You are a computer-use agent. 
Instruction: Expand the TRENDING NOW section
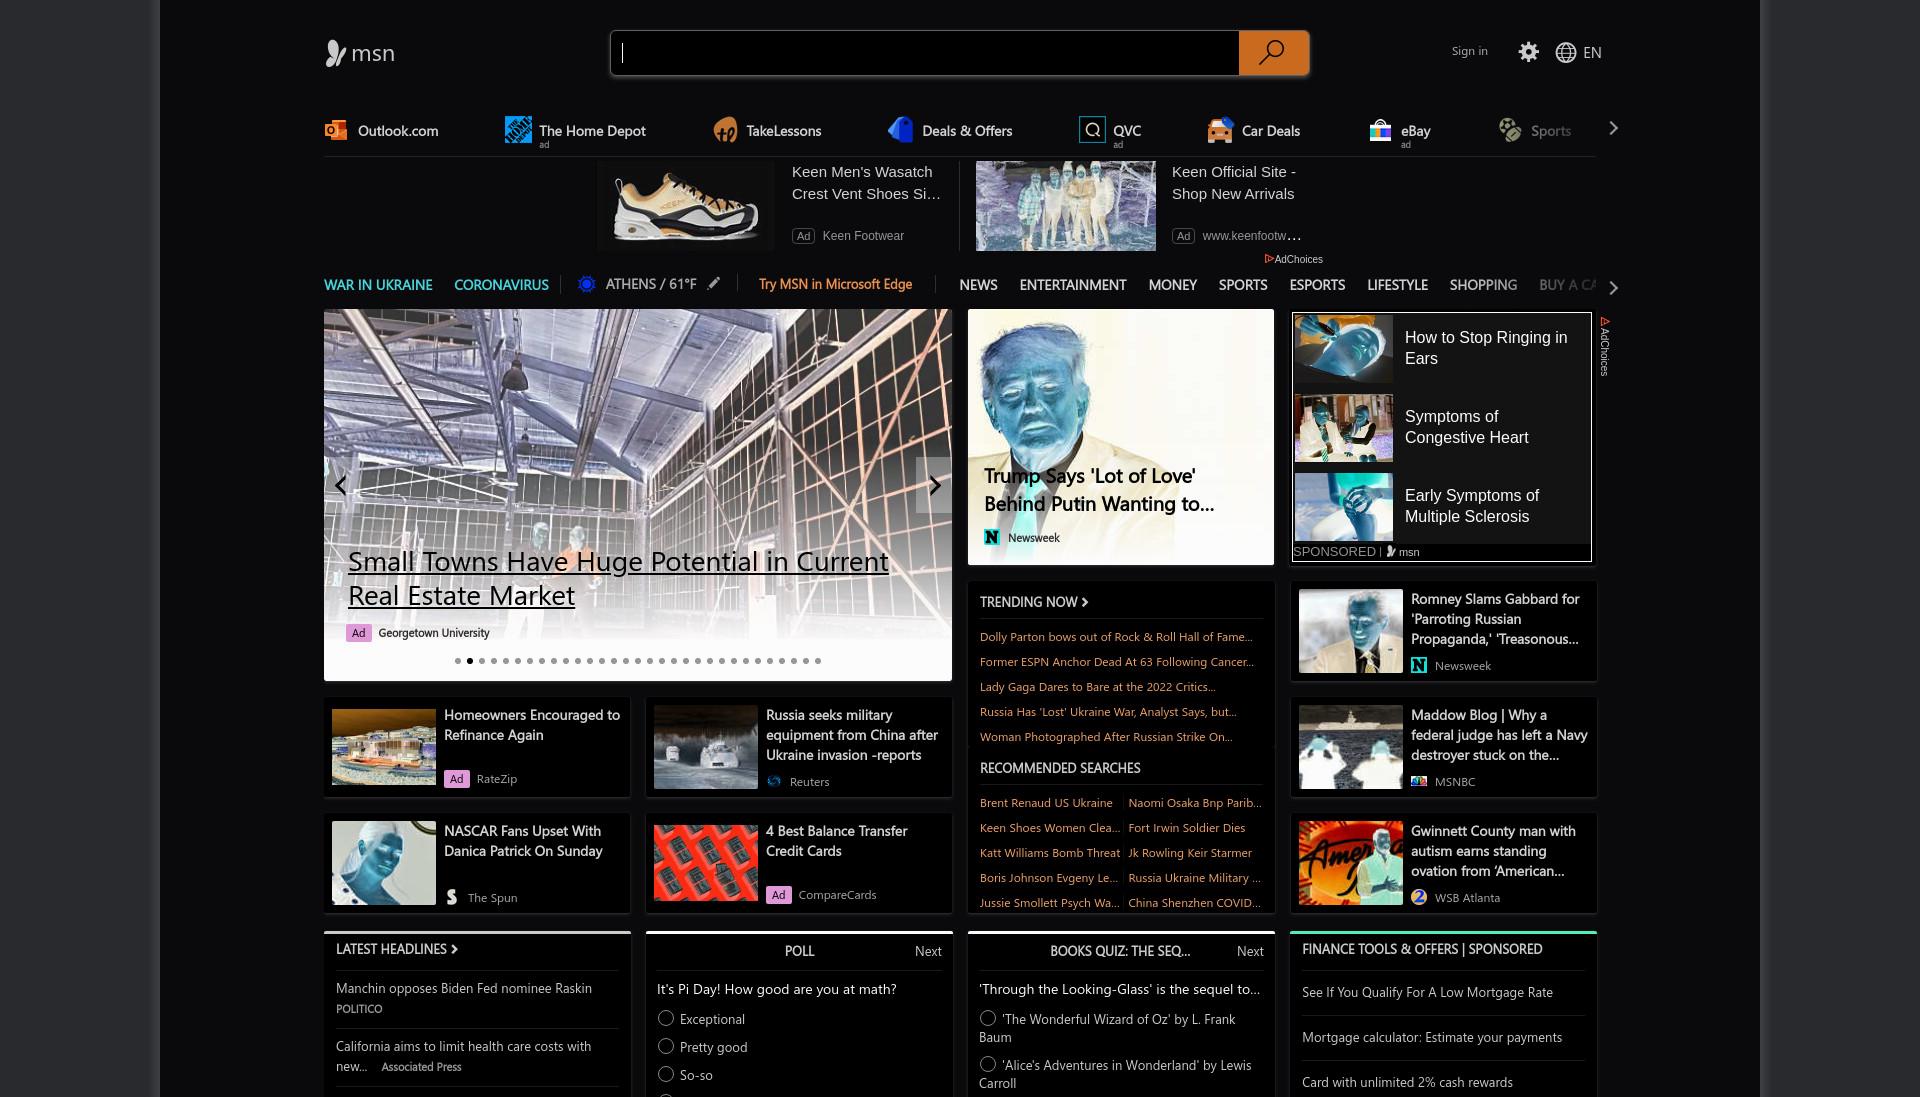(1034, 602)
